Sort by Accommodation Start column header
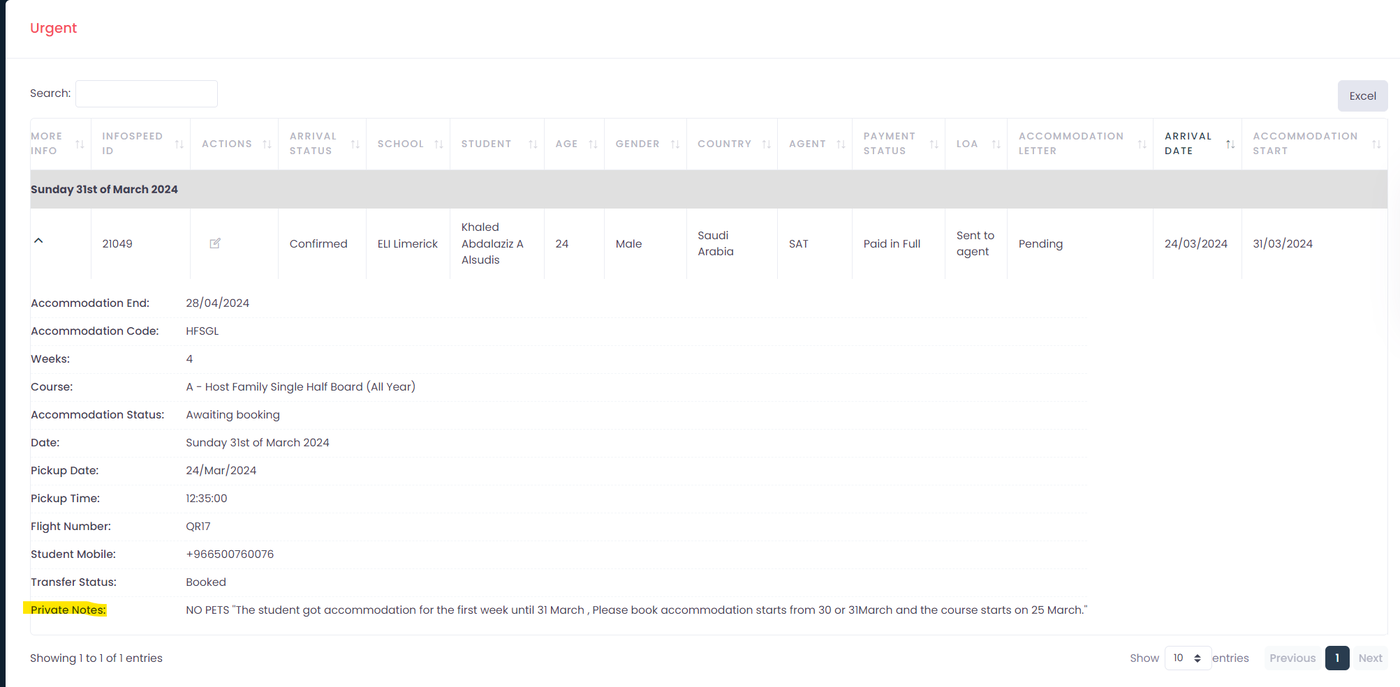Viewport: 1400px width, 687px height. coord(1305,144)
